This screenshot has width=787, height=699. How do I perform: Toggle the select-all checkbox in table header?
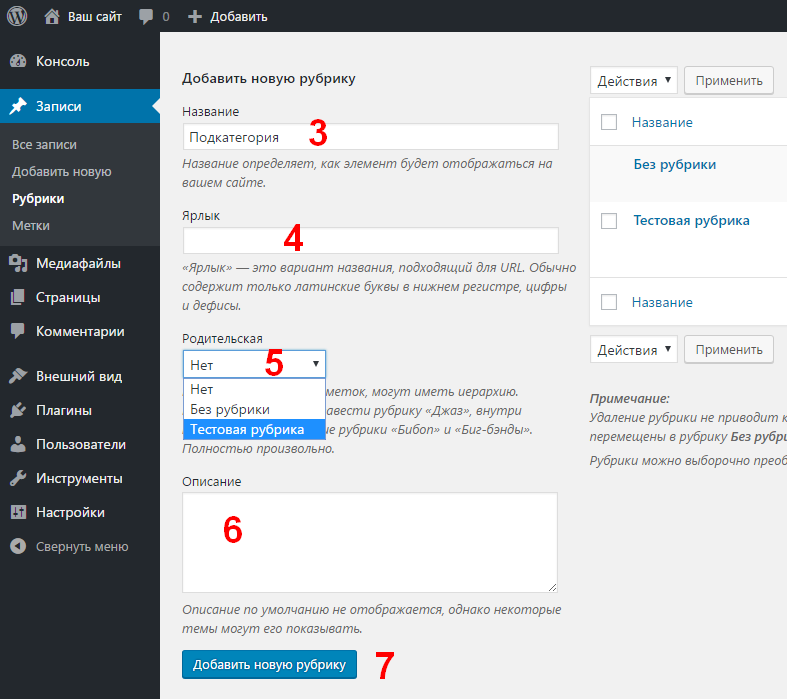click(609, 122)
